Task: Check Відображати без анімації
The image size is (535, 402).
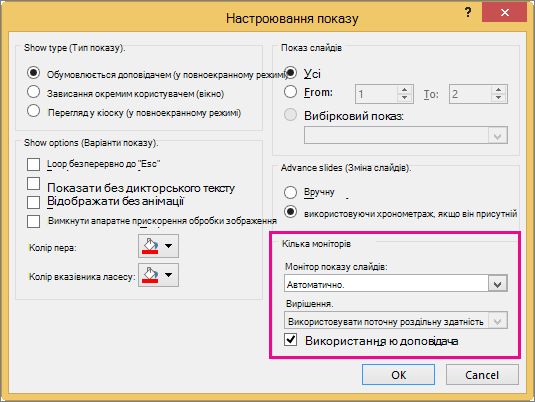Action: click(x=33, y=202)
